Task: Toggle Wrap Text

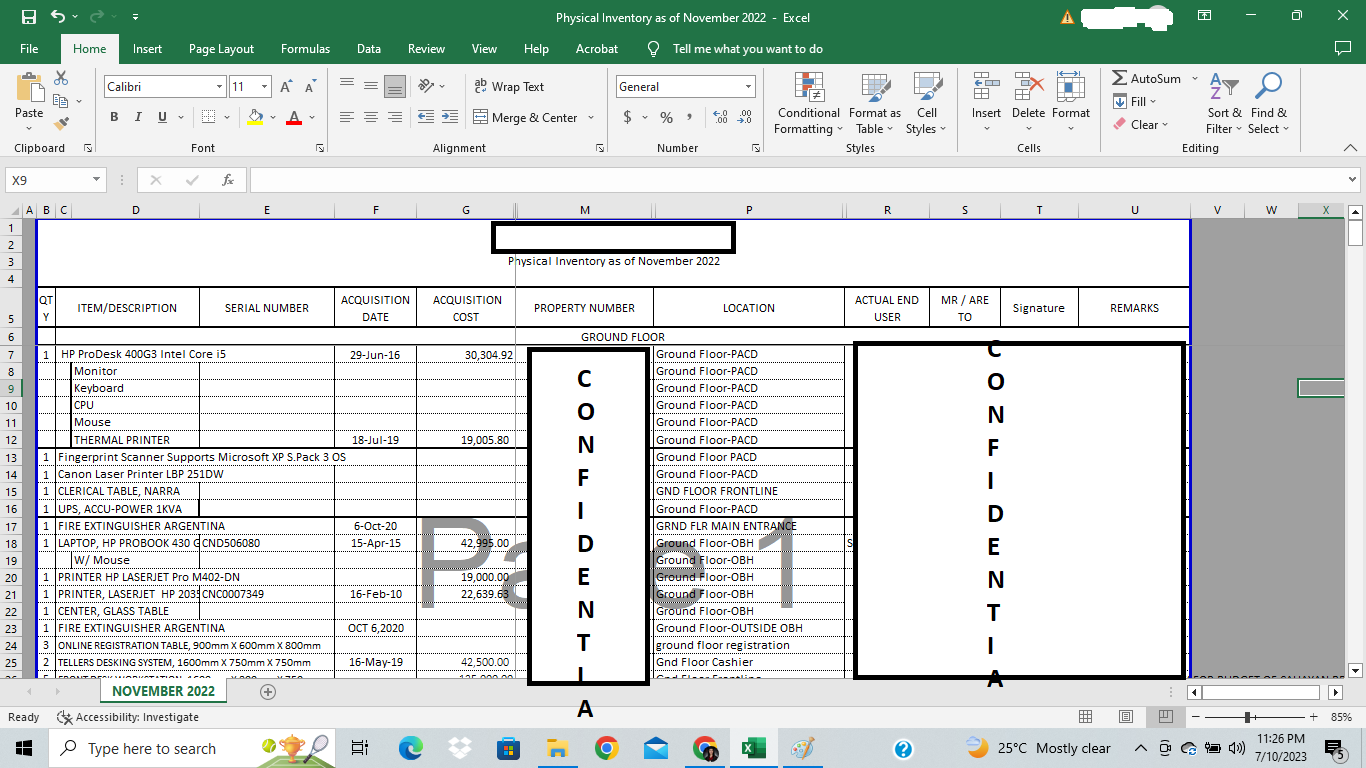Action: (509, 87)
